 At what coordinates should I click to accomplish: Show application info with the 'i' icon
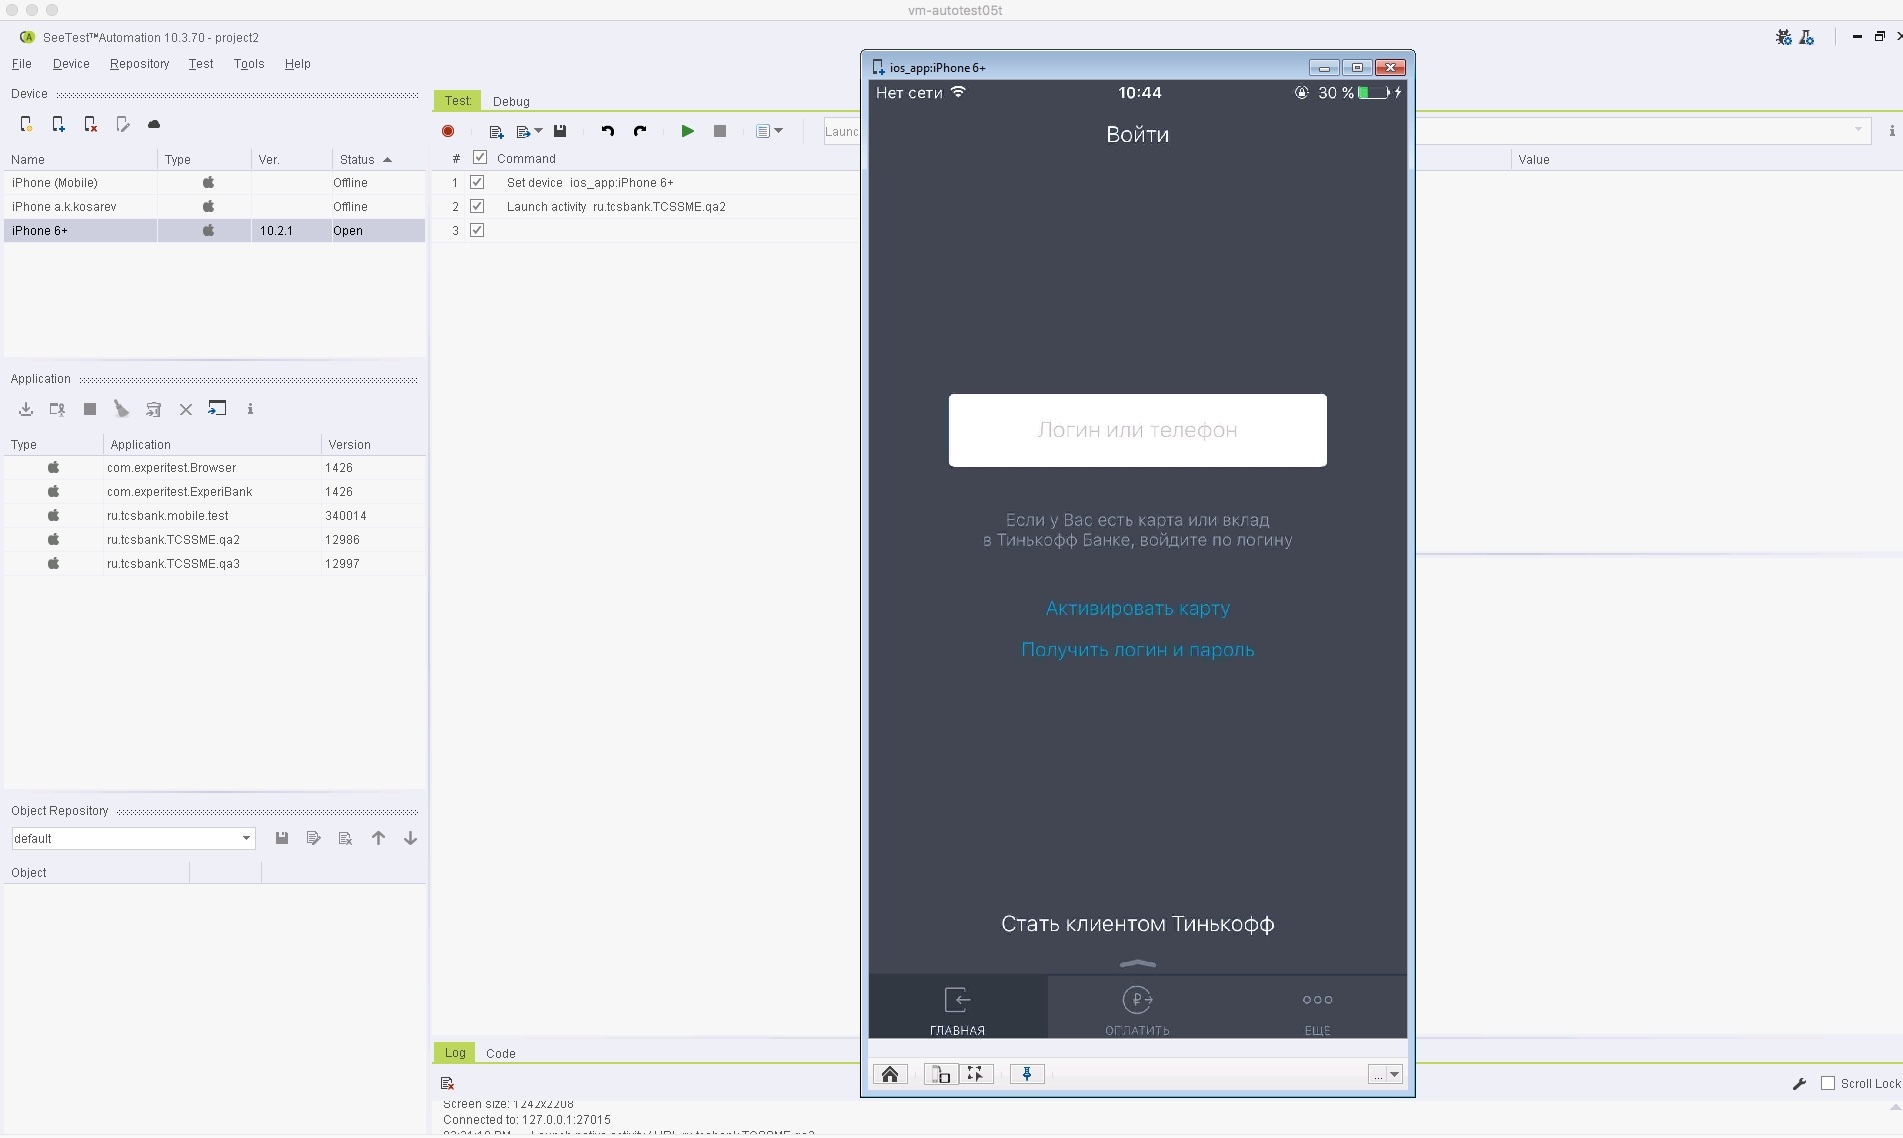click(250, 409)
